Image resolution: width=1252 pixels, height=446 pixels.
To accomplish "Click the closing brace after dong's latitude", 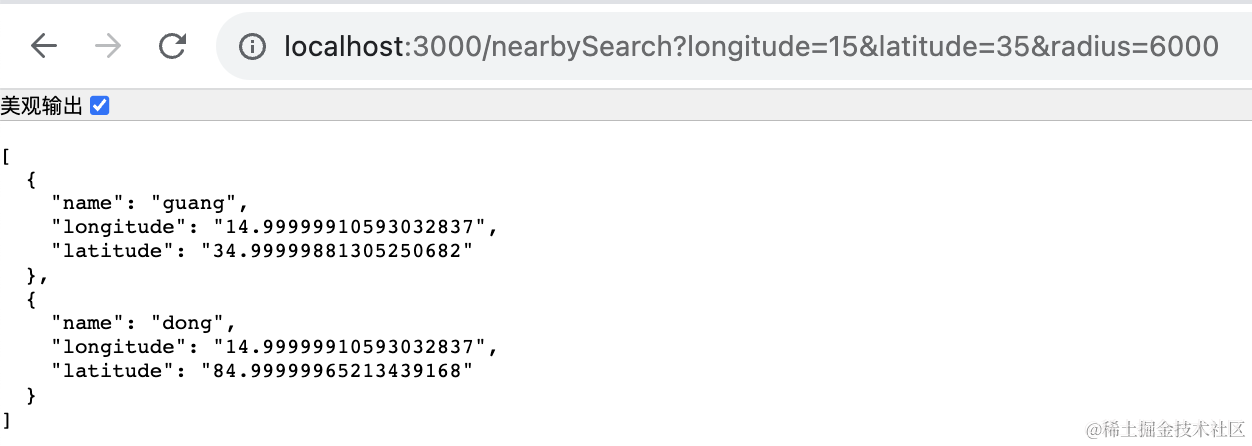I will [x=31, y=395].
